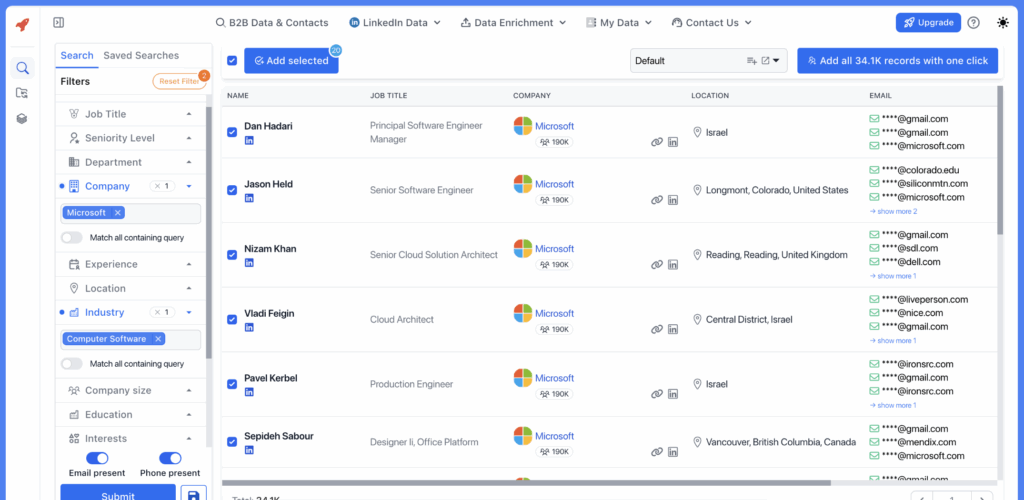Switch to the Saved Searches tab
Viewport: 1024px width, 500px height.
[141, 56]
